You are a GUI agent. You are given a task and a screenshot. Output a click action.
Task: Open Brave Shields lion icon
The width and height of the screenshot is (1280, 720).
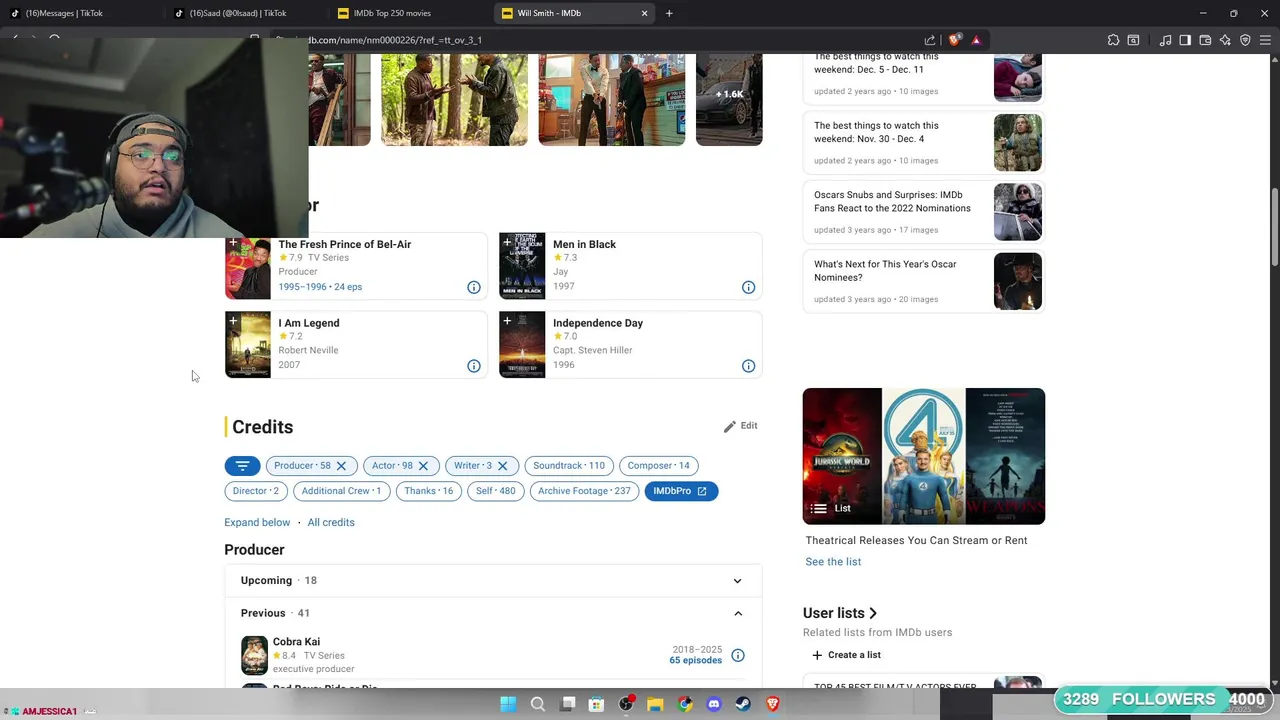point(954,40)
